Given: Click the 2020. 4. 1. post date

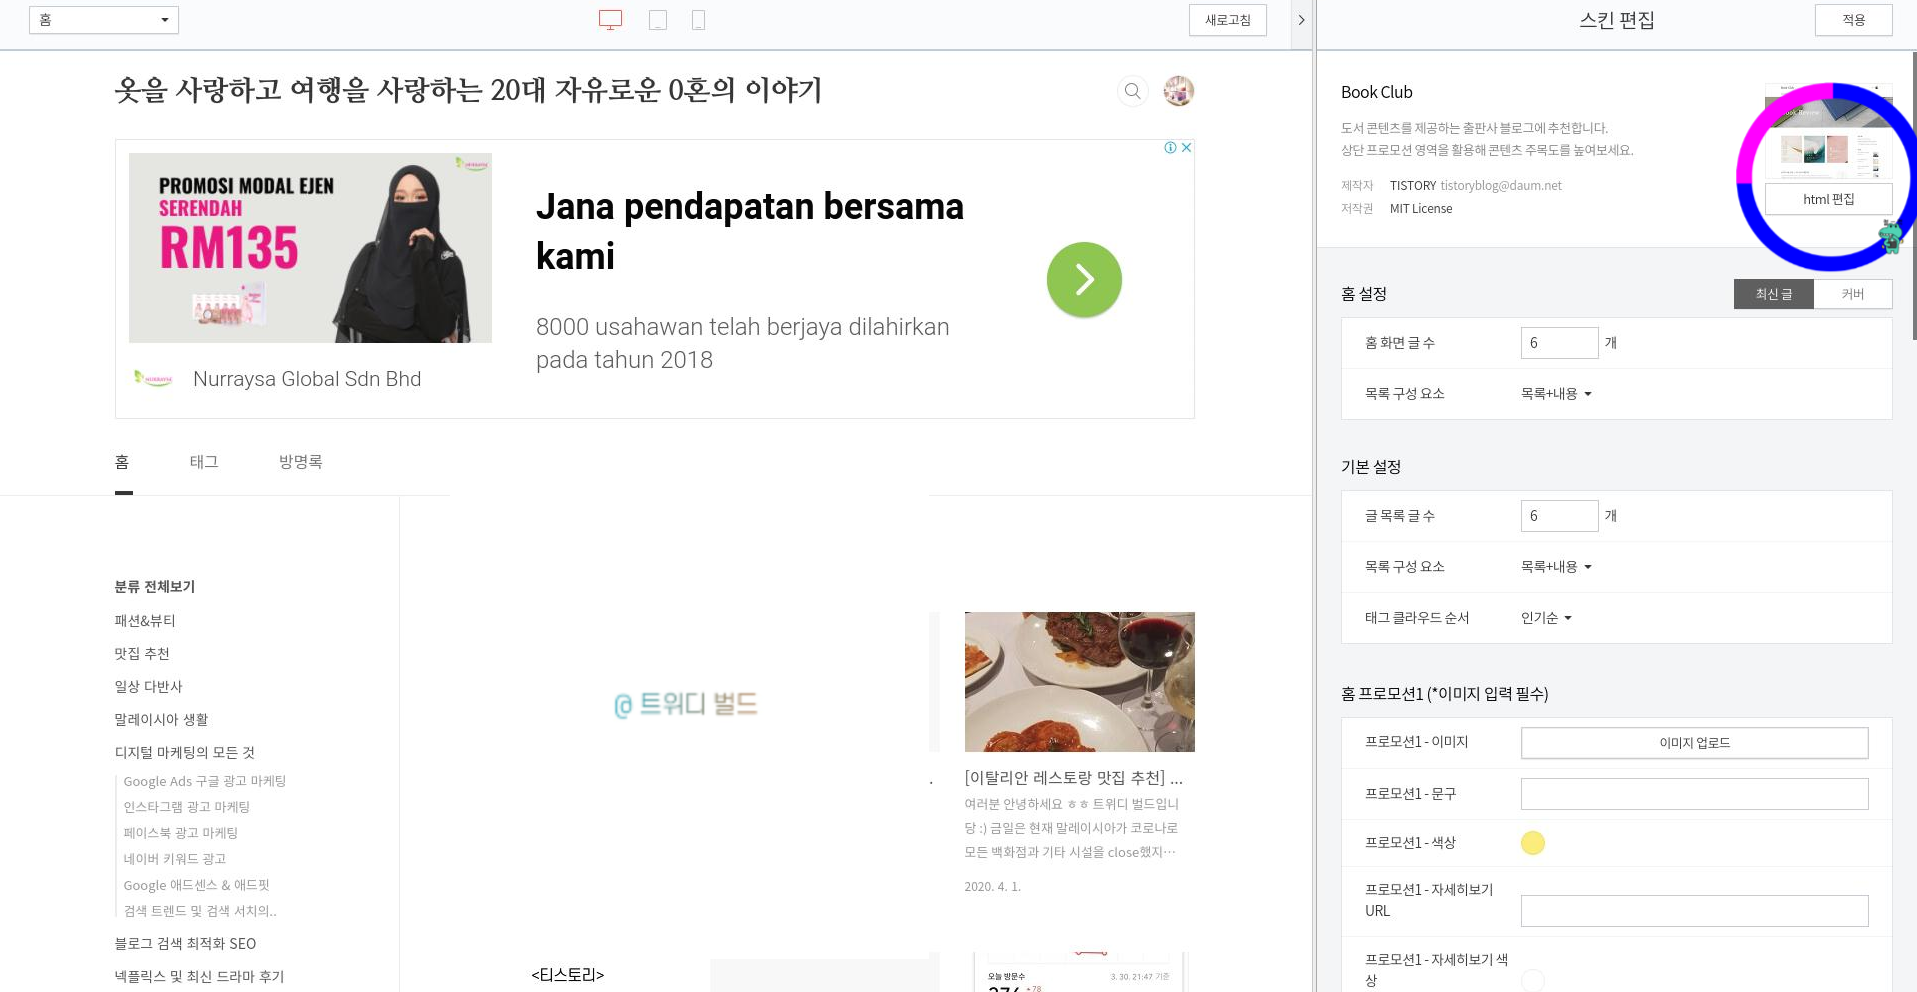Looking at the screenshot, I should (x=992, y=887).
